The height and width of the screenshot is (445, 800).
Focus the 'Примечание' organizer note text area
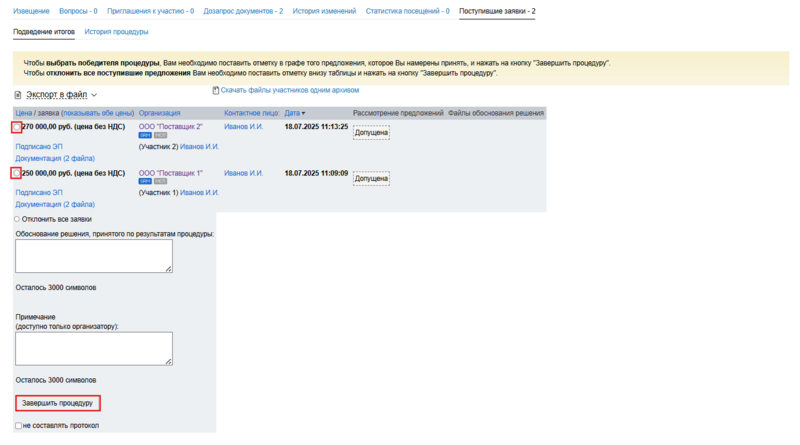[94, 349]
